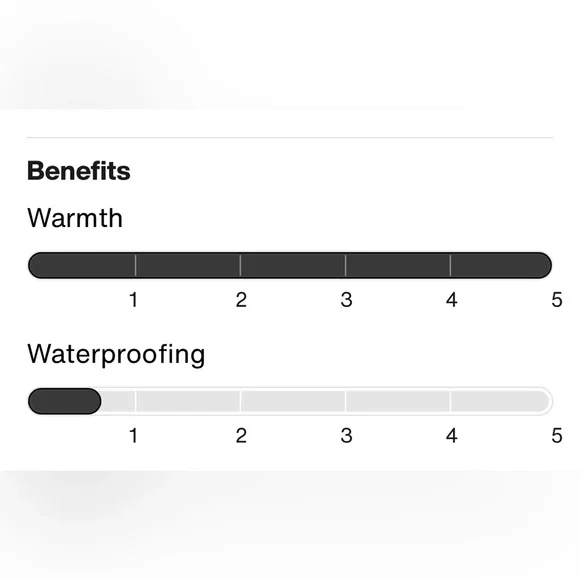Click number 1 under Warmth scale
The width and height of the screenshot is (580, 580).
pos(134,300)
